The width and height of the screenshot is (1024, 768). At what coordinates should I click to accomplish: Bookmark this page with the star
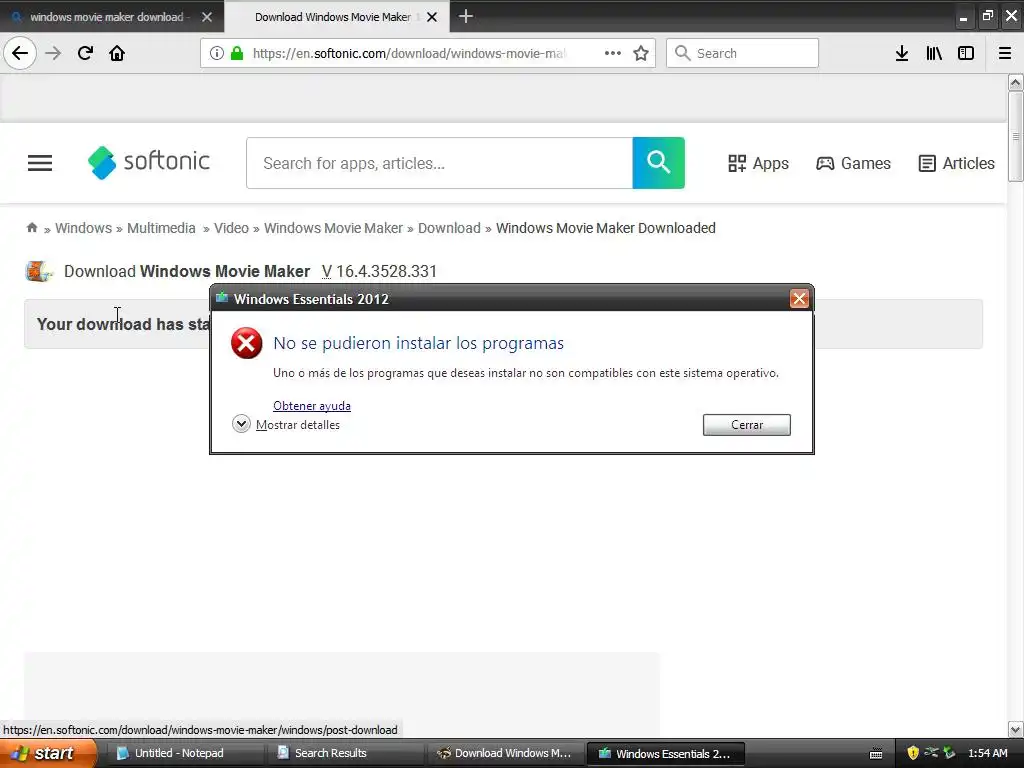click(x=641, y=53)
